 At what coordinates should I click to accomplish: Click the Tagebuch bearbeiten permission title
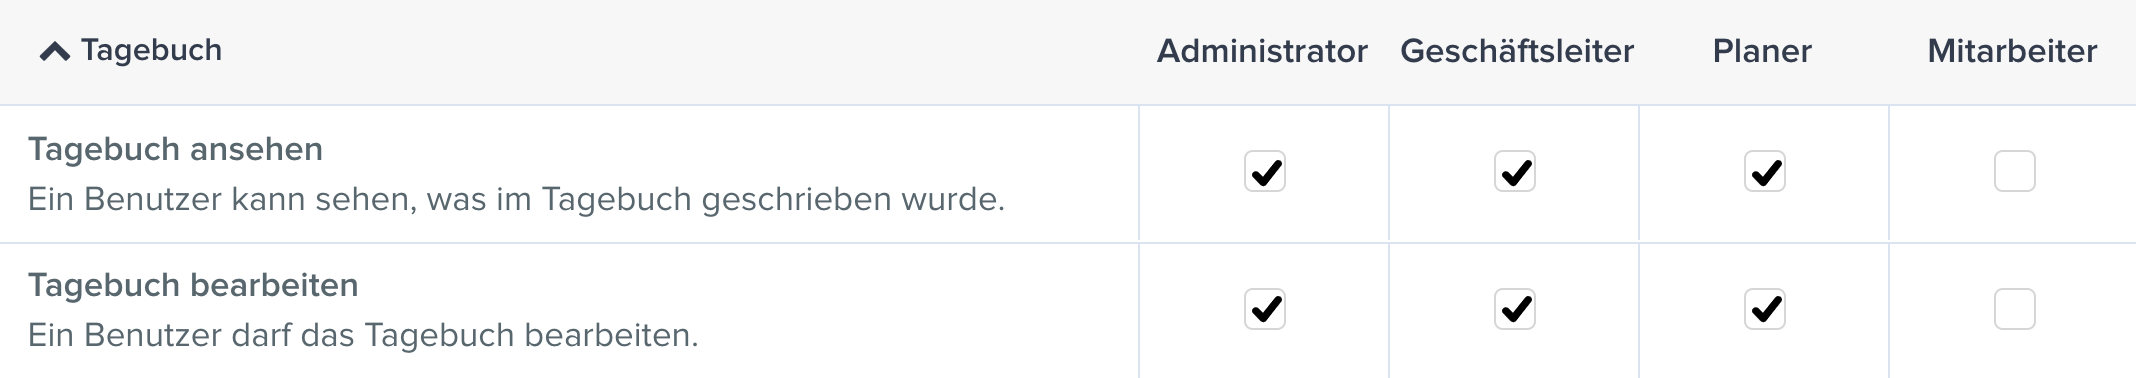193,285
